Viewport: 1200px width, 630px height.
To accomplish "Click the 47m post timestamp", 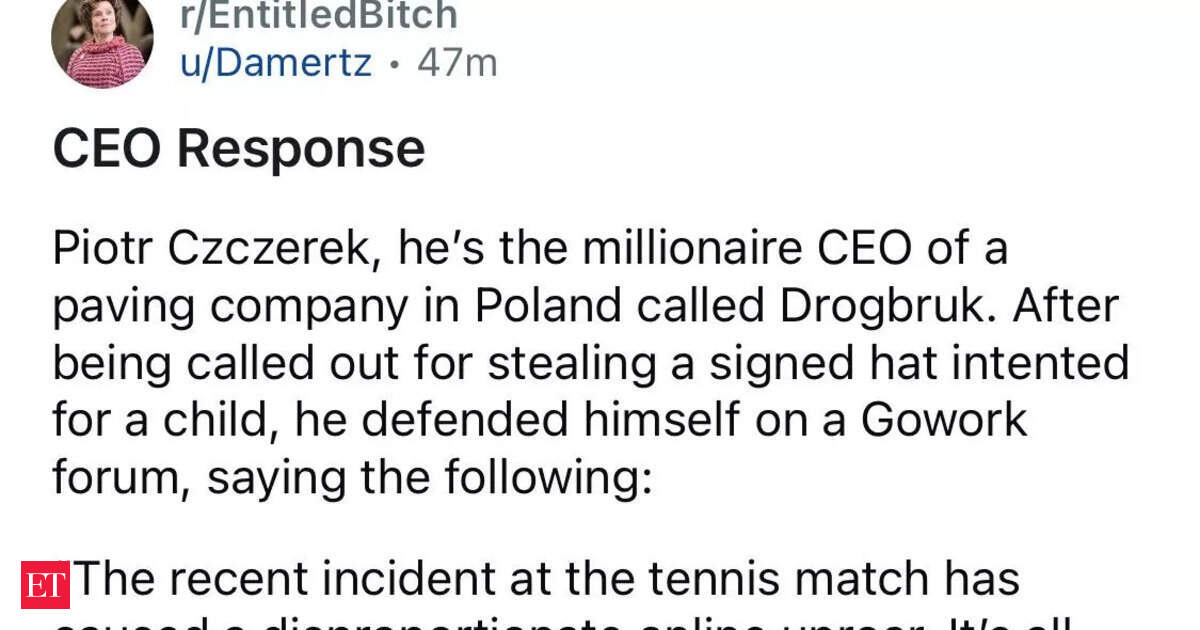I will (457, 63).
